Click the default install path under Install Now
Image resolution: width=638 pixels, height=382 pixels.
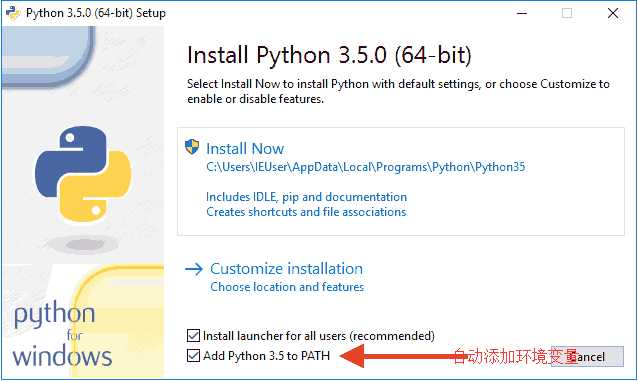coord(365,167)
